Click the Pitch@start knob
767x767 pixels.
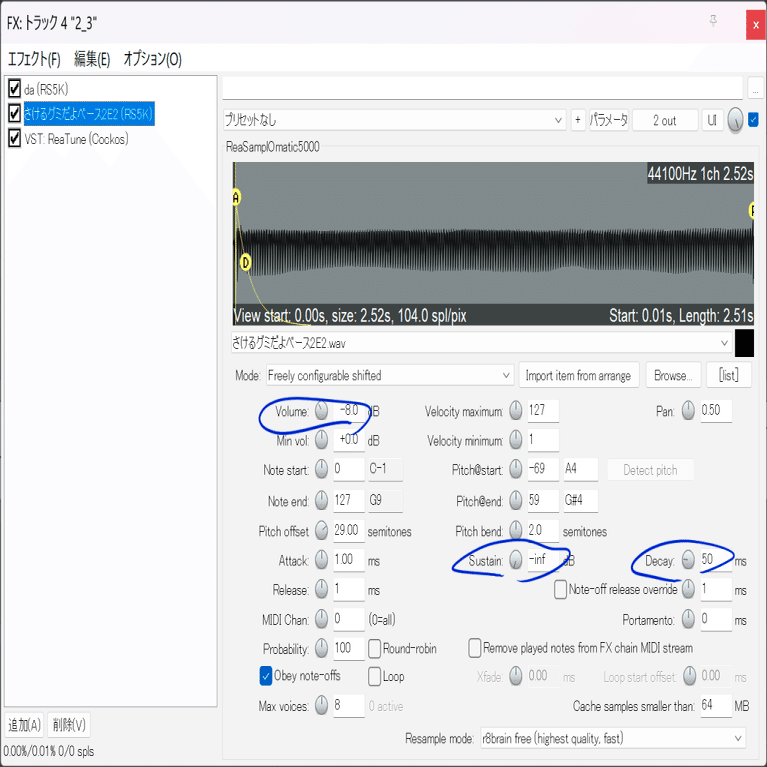(516, 469)
